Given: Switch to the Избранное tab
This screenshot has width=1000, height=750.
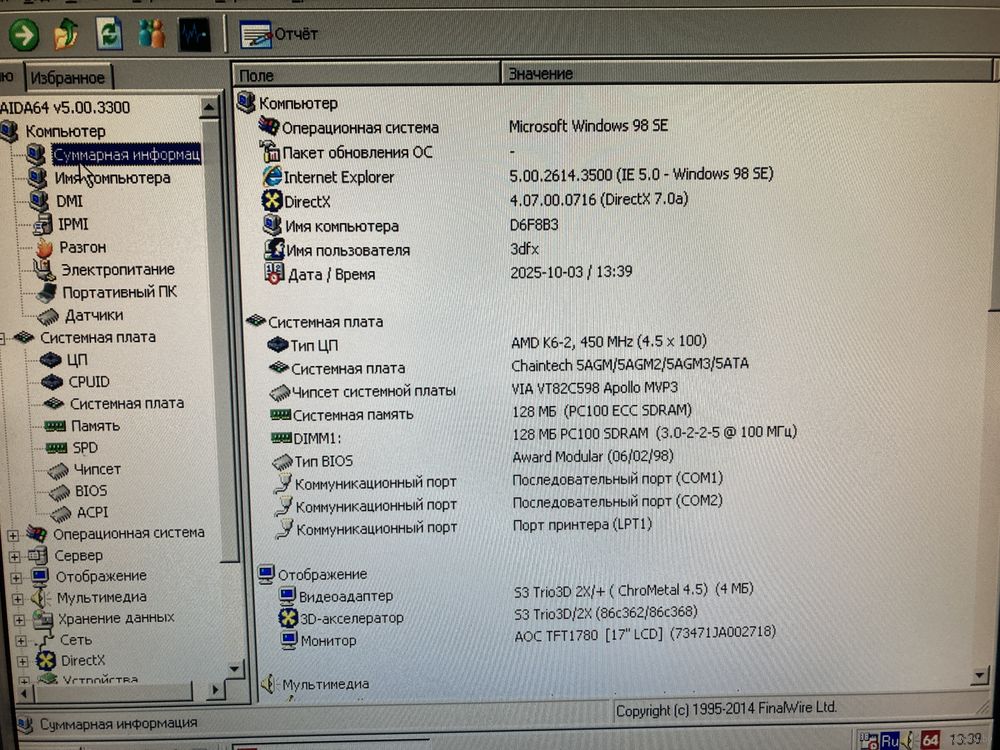Looking at the screenshot, I should (67, 77).
